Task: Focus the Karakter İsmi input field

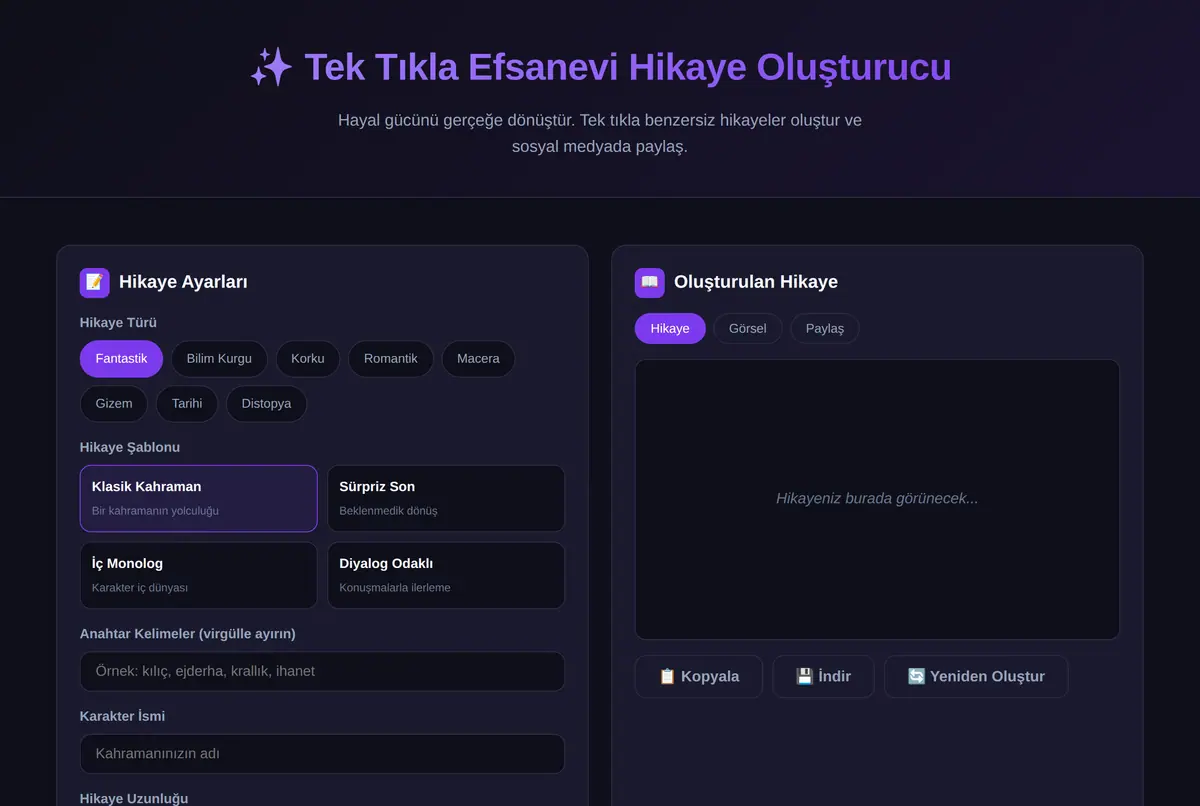Action: click(x=322, y=754)
